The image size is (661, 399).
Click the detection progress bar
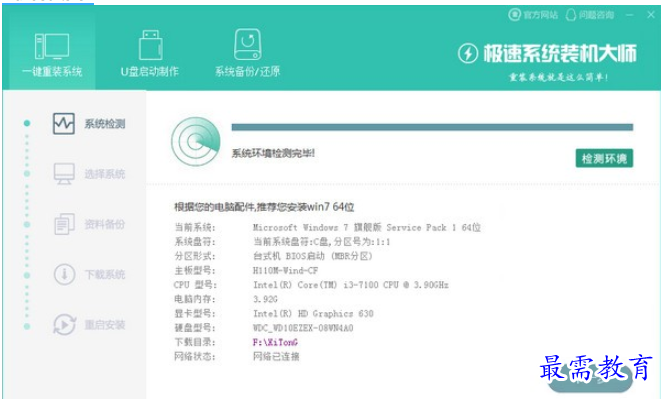(432, 127)
